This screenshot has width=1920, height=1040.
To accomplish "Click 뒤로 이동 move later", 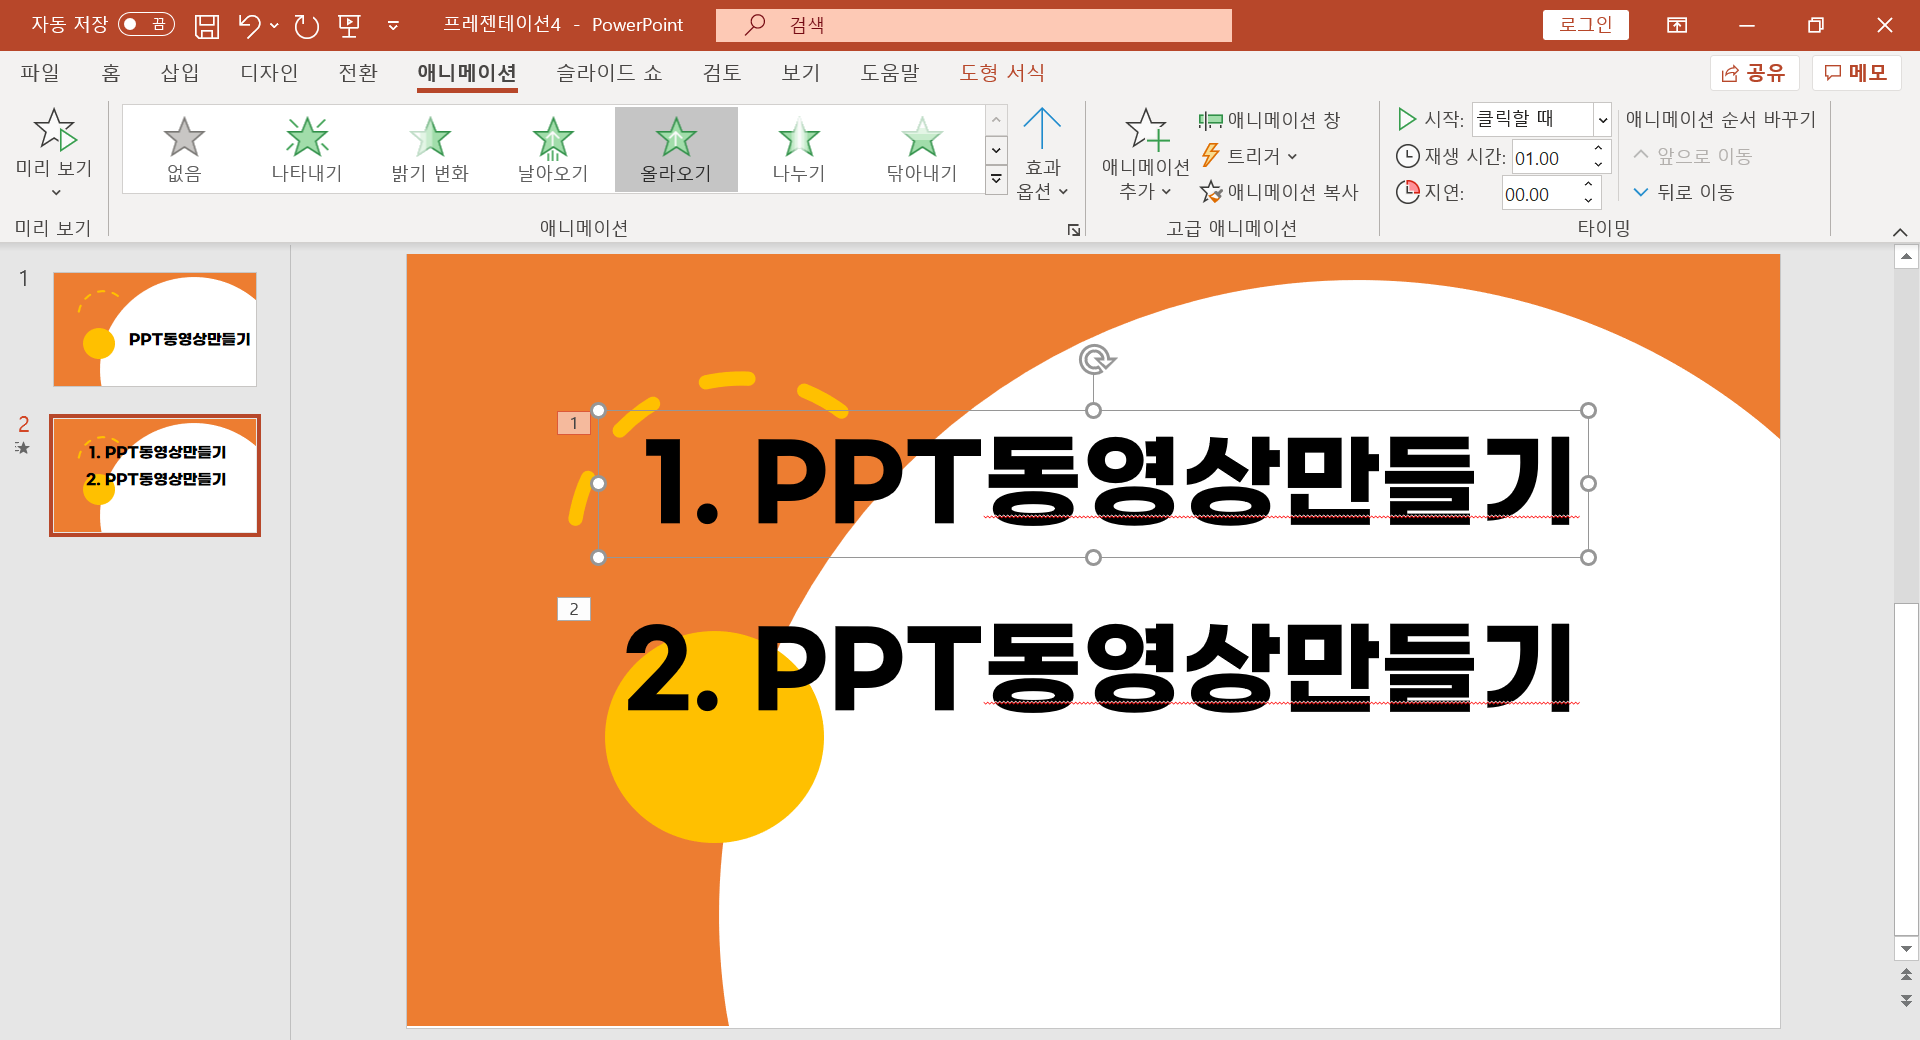I will coord(1684,192).
